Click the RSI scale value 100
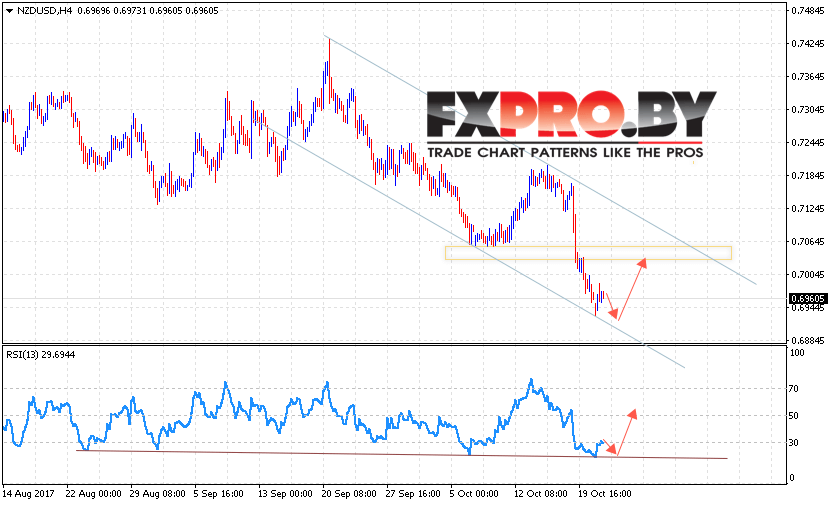Viewport: 829px width, 505px height. 797,353
